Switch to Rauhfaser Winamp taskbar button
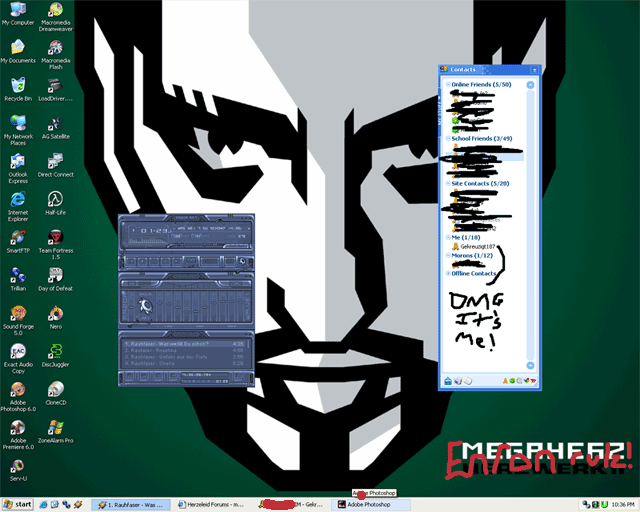 click(131, 505)
